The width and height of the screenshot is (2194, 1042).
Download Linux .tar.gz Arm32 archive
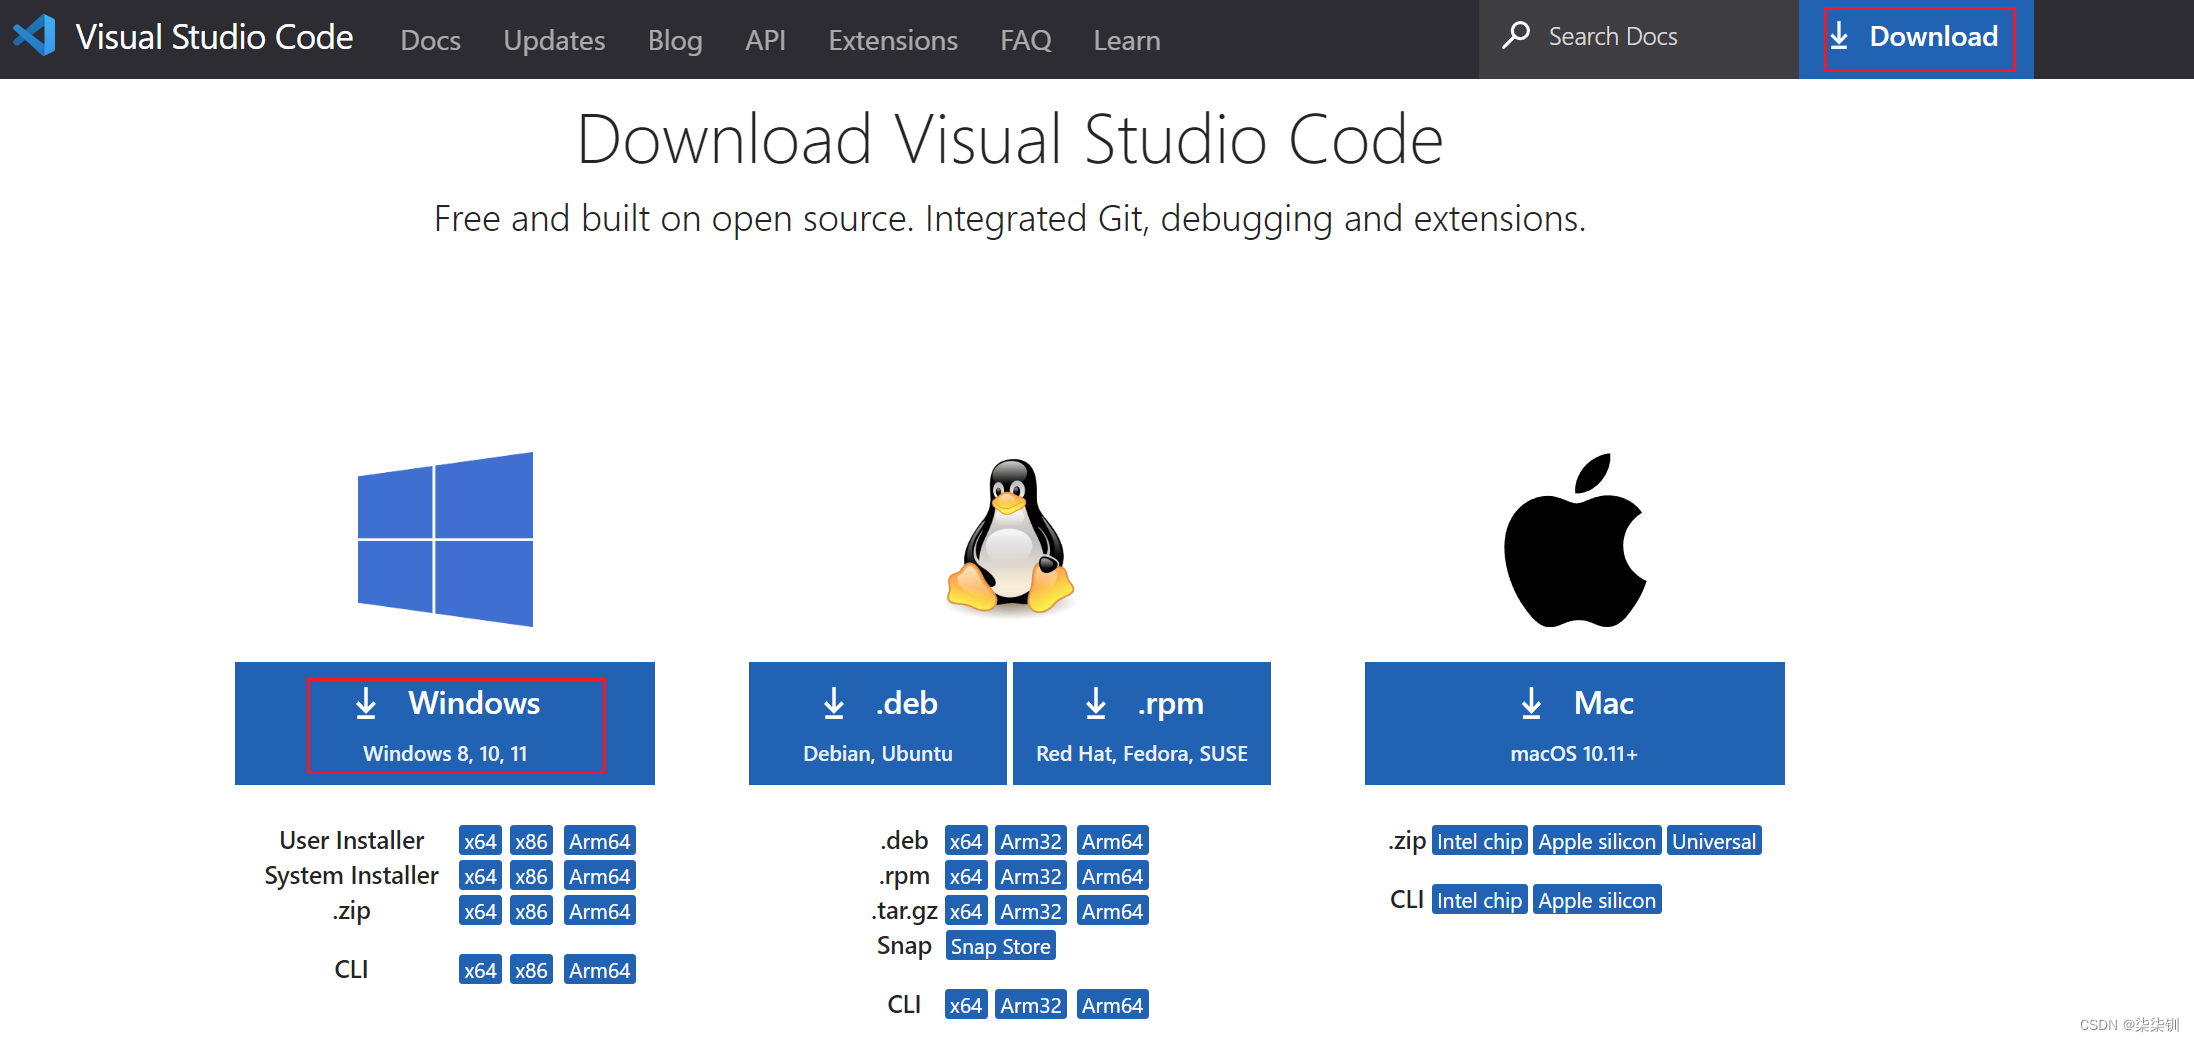click(1031, 911)
